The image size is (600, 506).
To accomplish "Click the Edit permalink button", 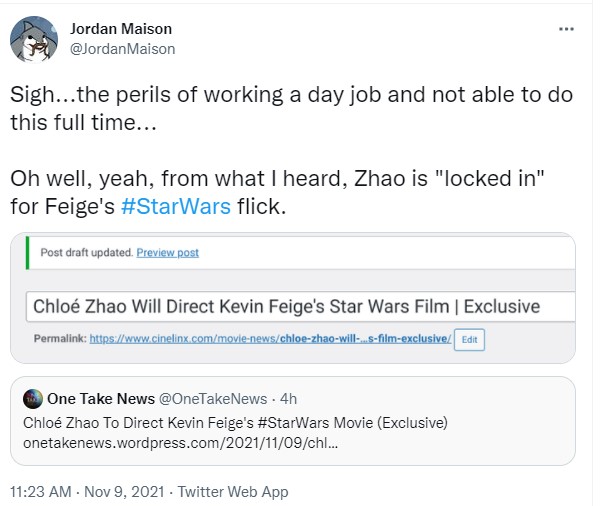I will pos(469,340).
